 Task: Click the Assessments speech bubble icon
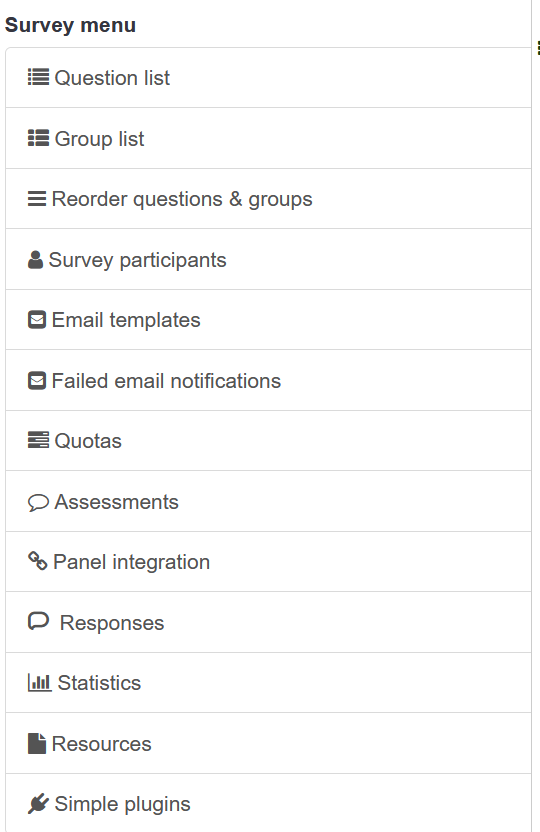pos(38,502)
